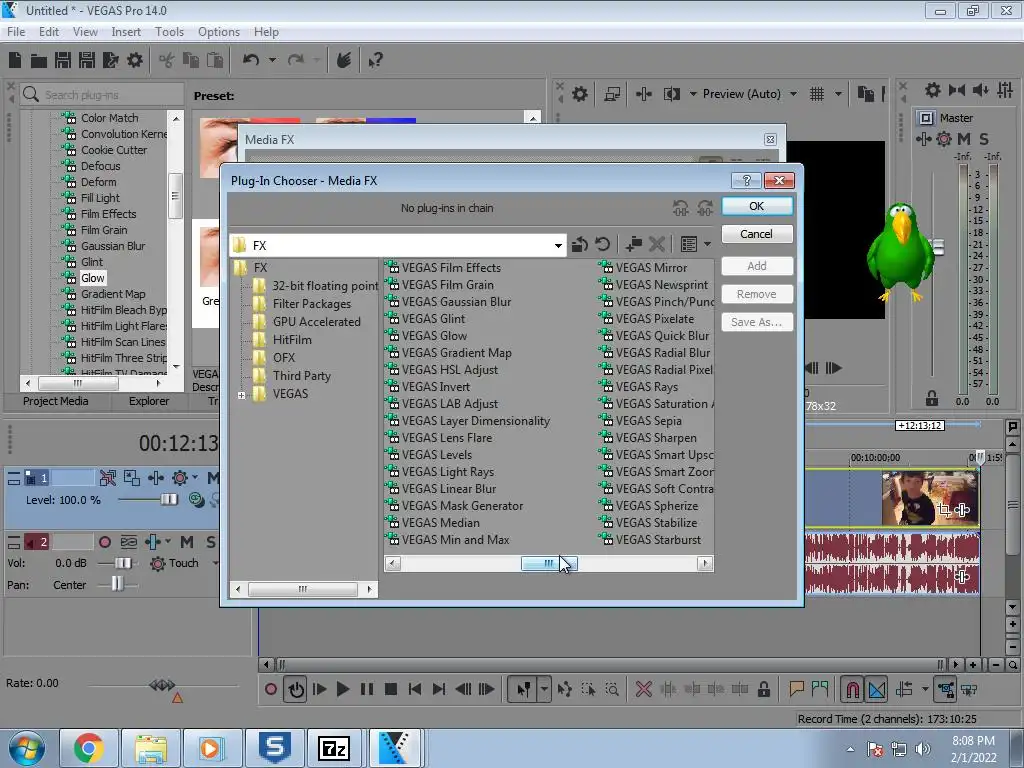
Task: Click the Record button in transport bar
Action: (x=271, y=689)
